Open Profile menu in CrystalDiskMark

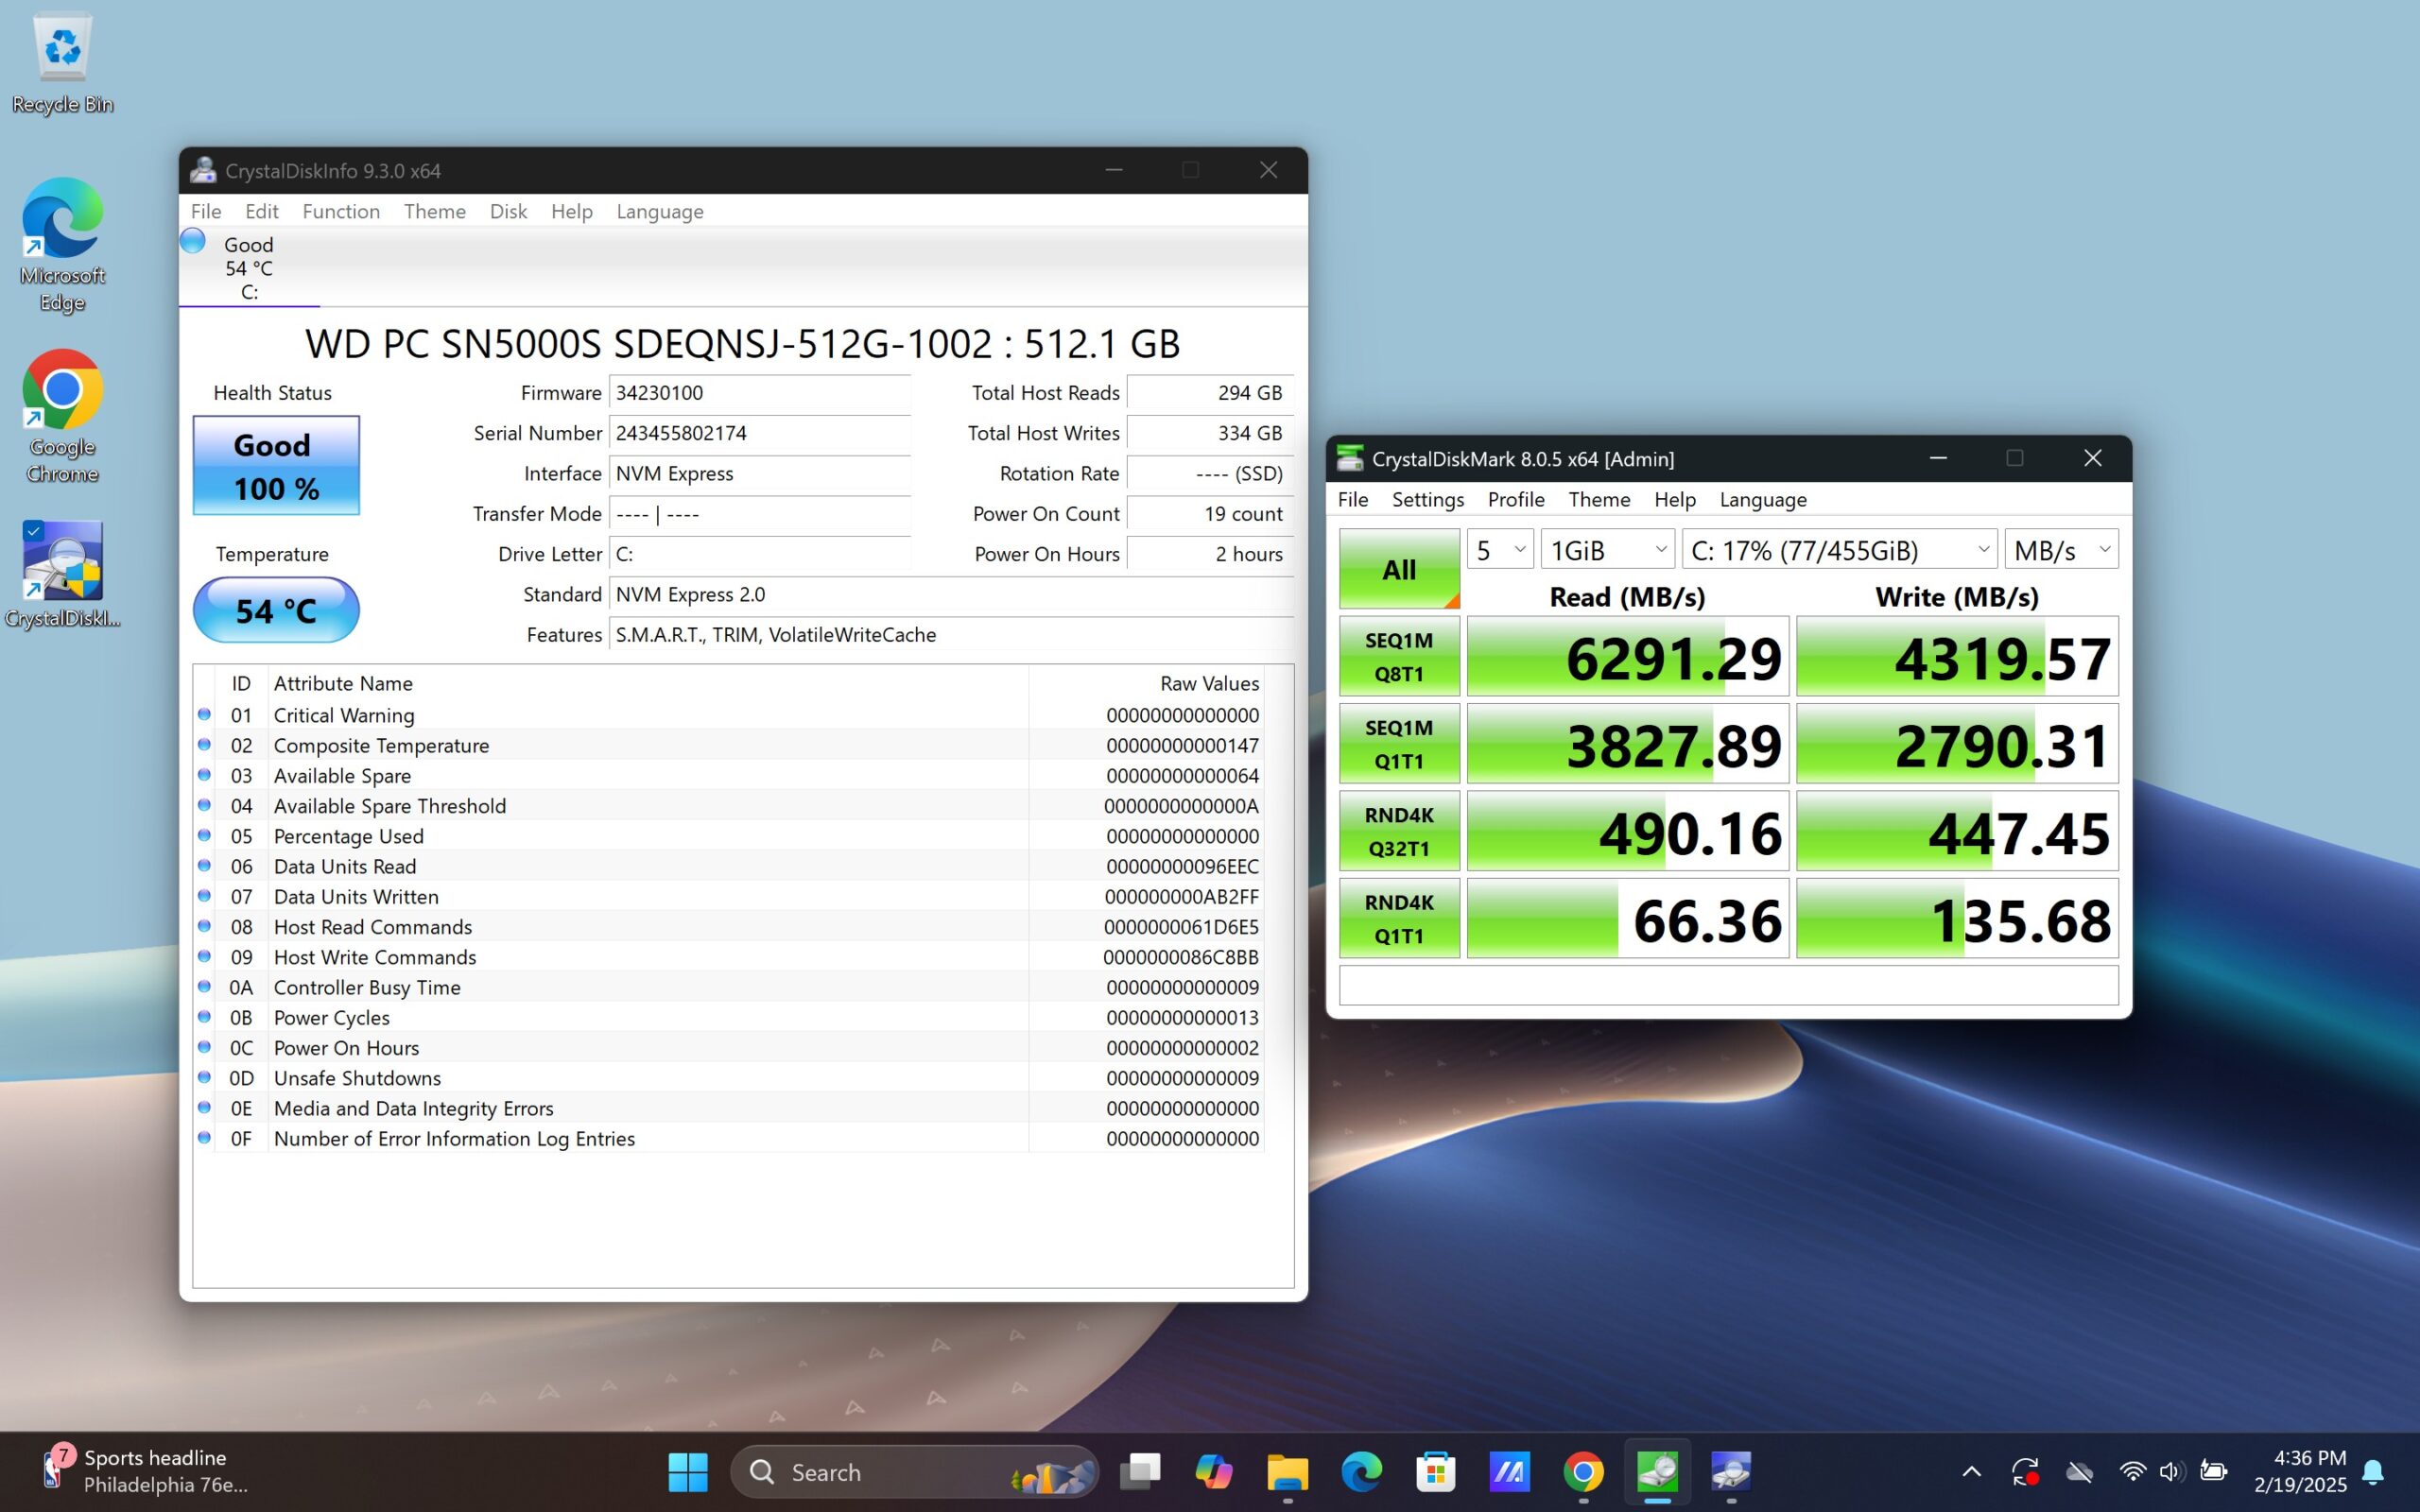pos(1516,499)
